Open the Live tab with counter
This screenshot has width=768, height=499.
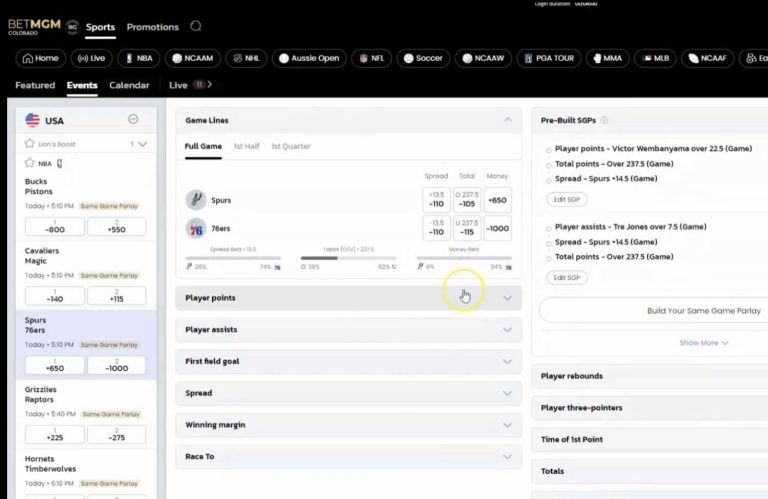click(186, 85)
